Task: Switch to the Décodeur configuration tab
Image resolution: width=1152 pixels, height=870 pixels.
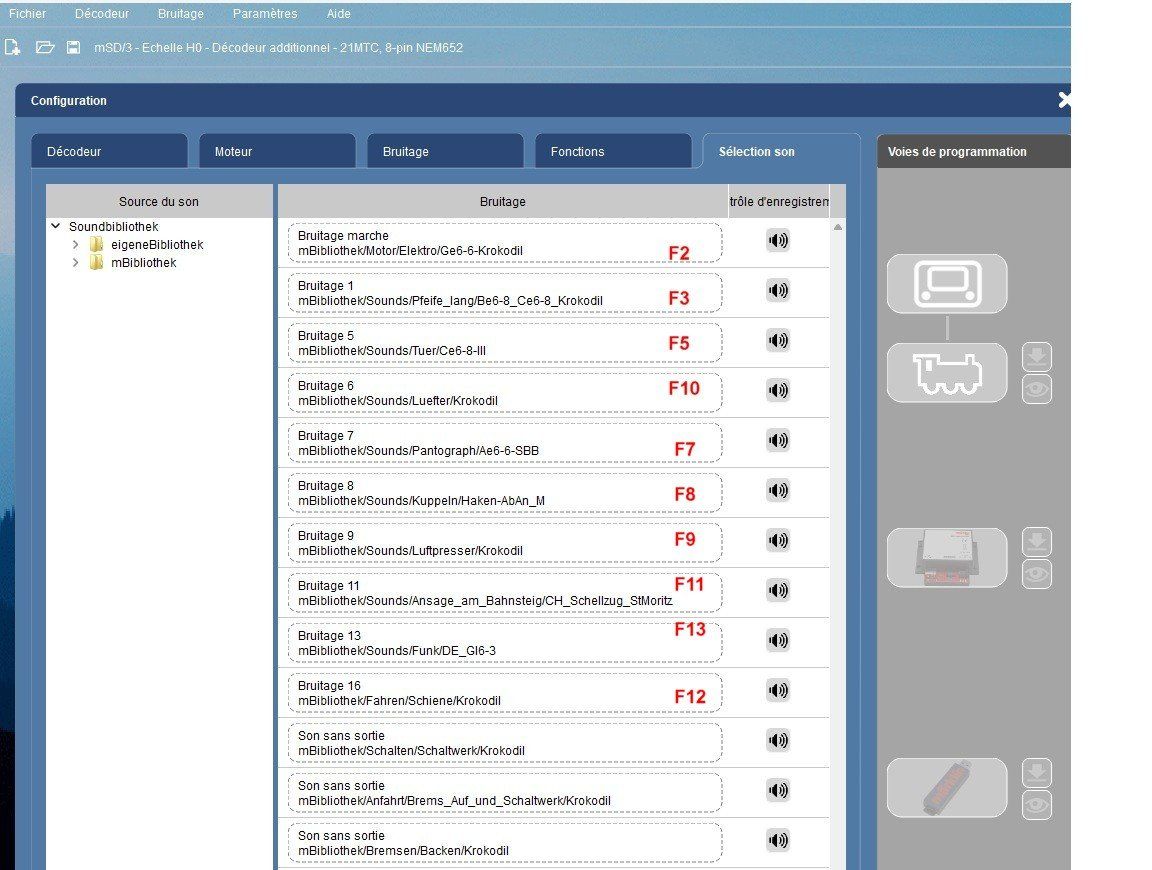Action: click(109, 151)
